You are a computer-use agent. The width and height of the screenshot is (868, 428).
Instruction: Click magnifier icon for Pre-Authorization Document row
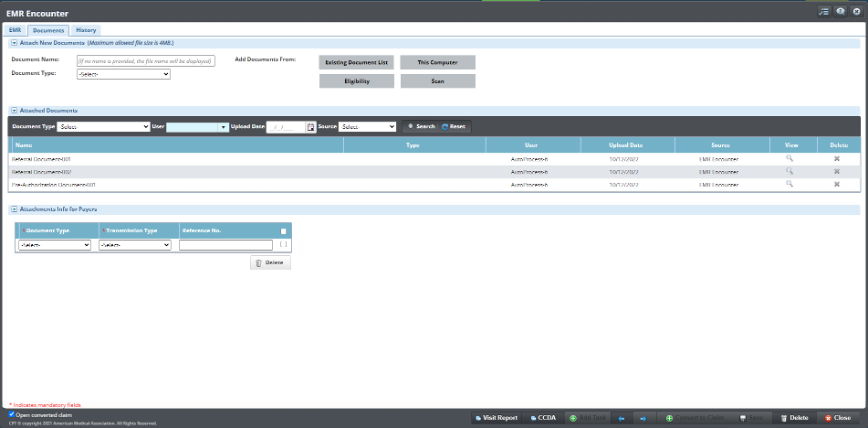pyautogui.click(x=789, y=184)
